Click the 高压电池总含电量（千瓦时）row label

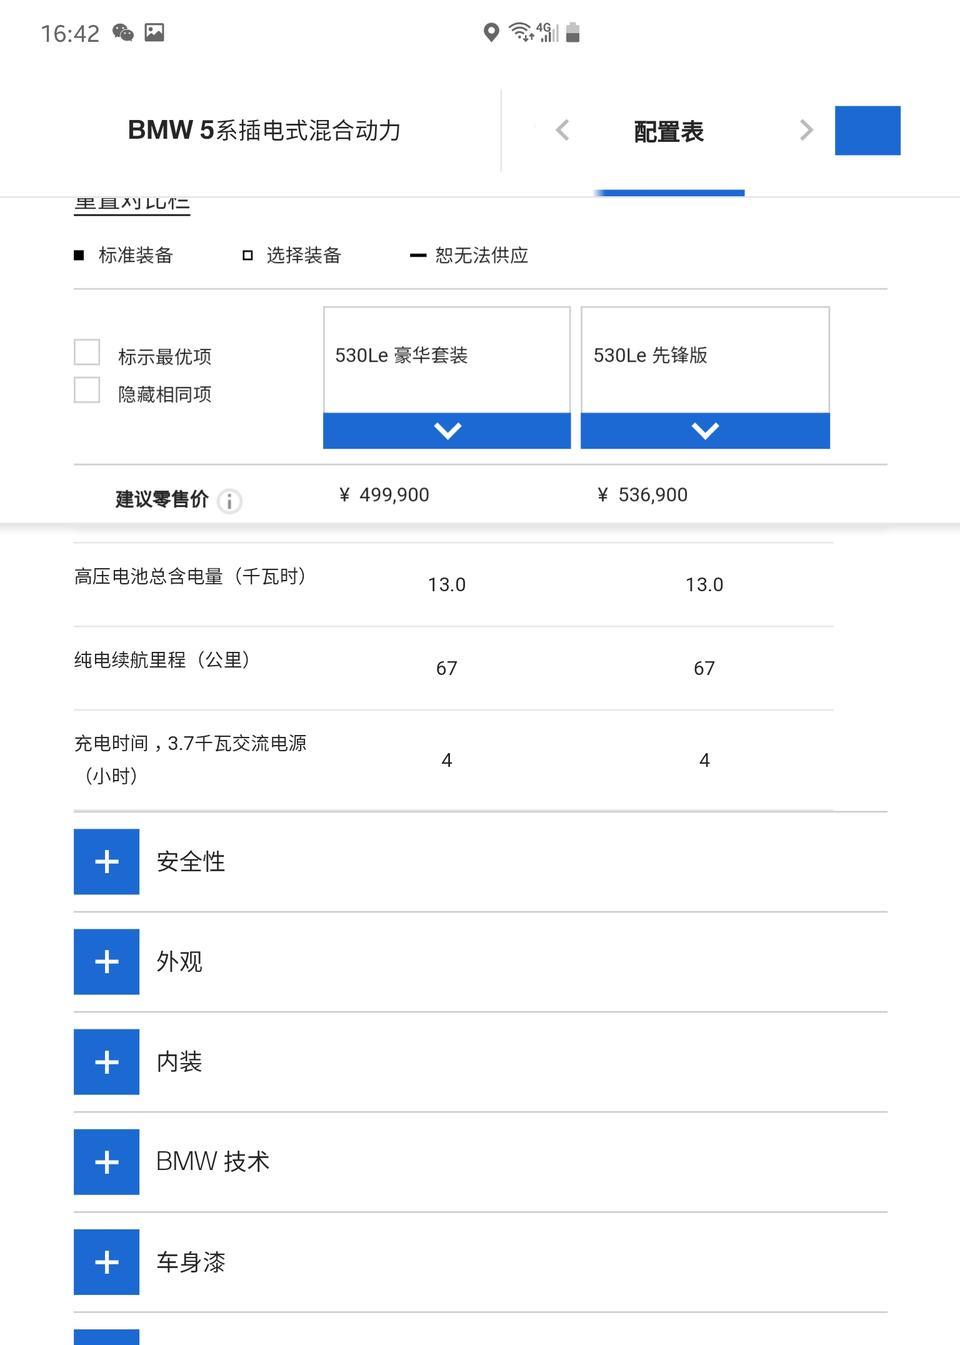tap(190, 576)
